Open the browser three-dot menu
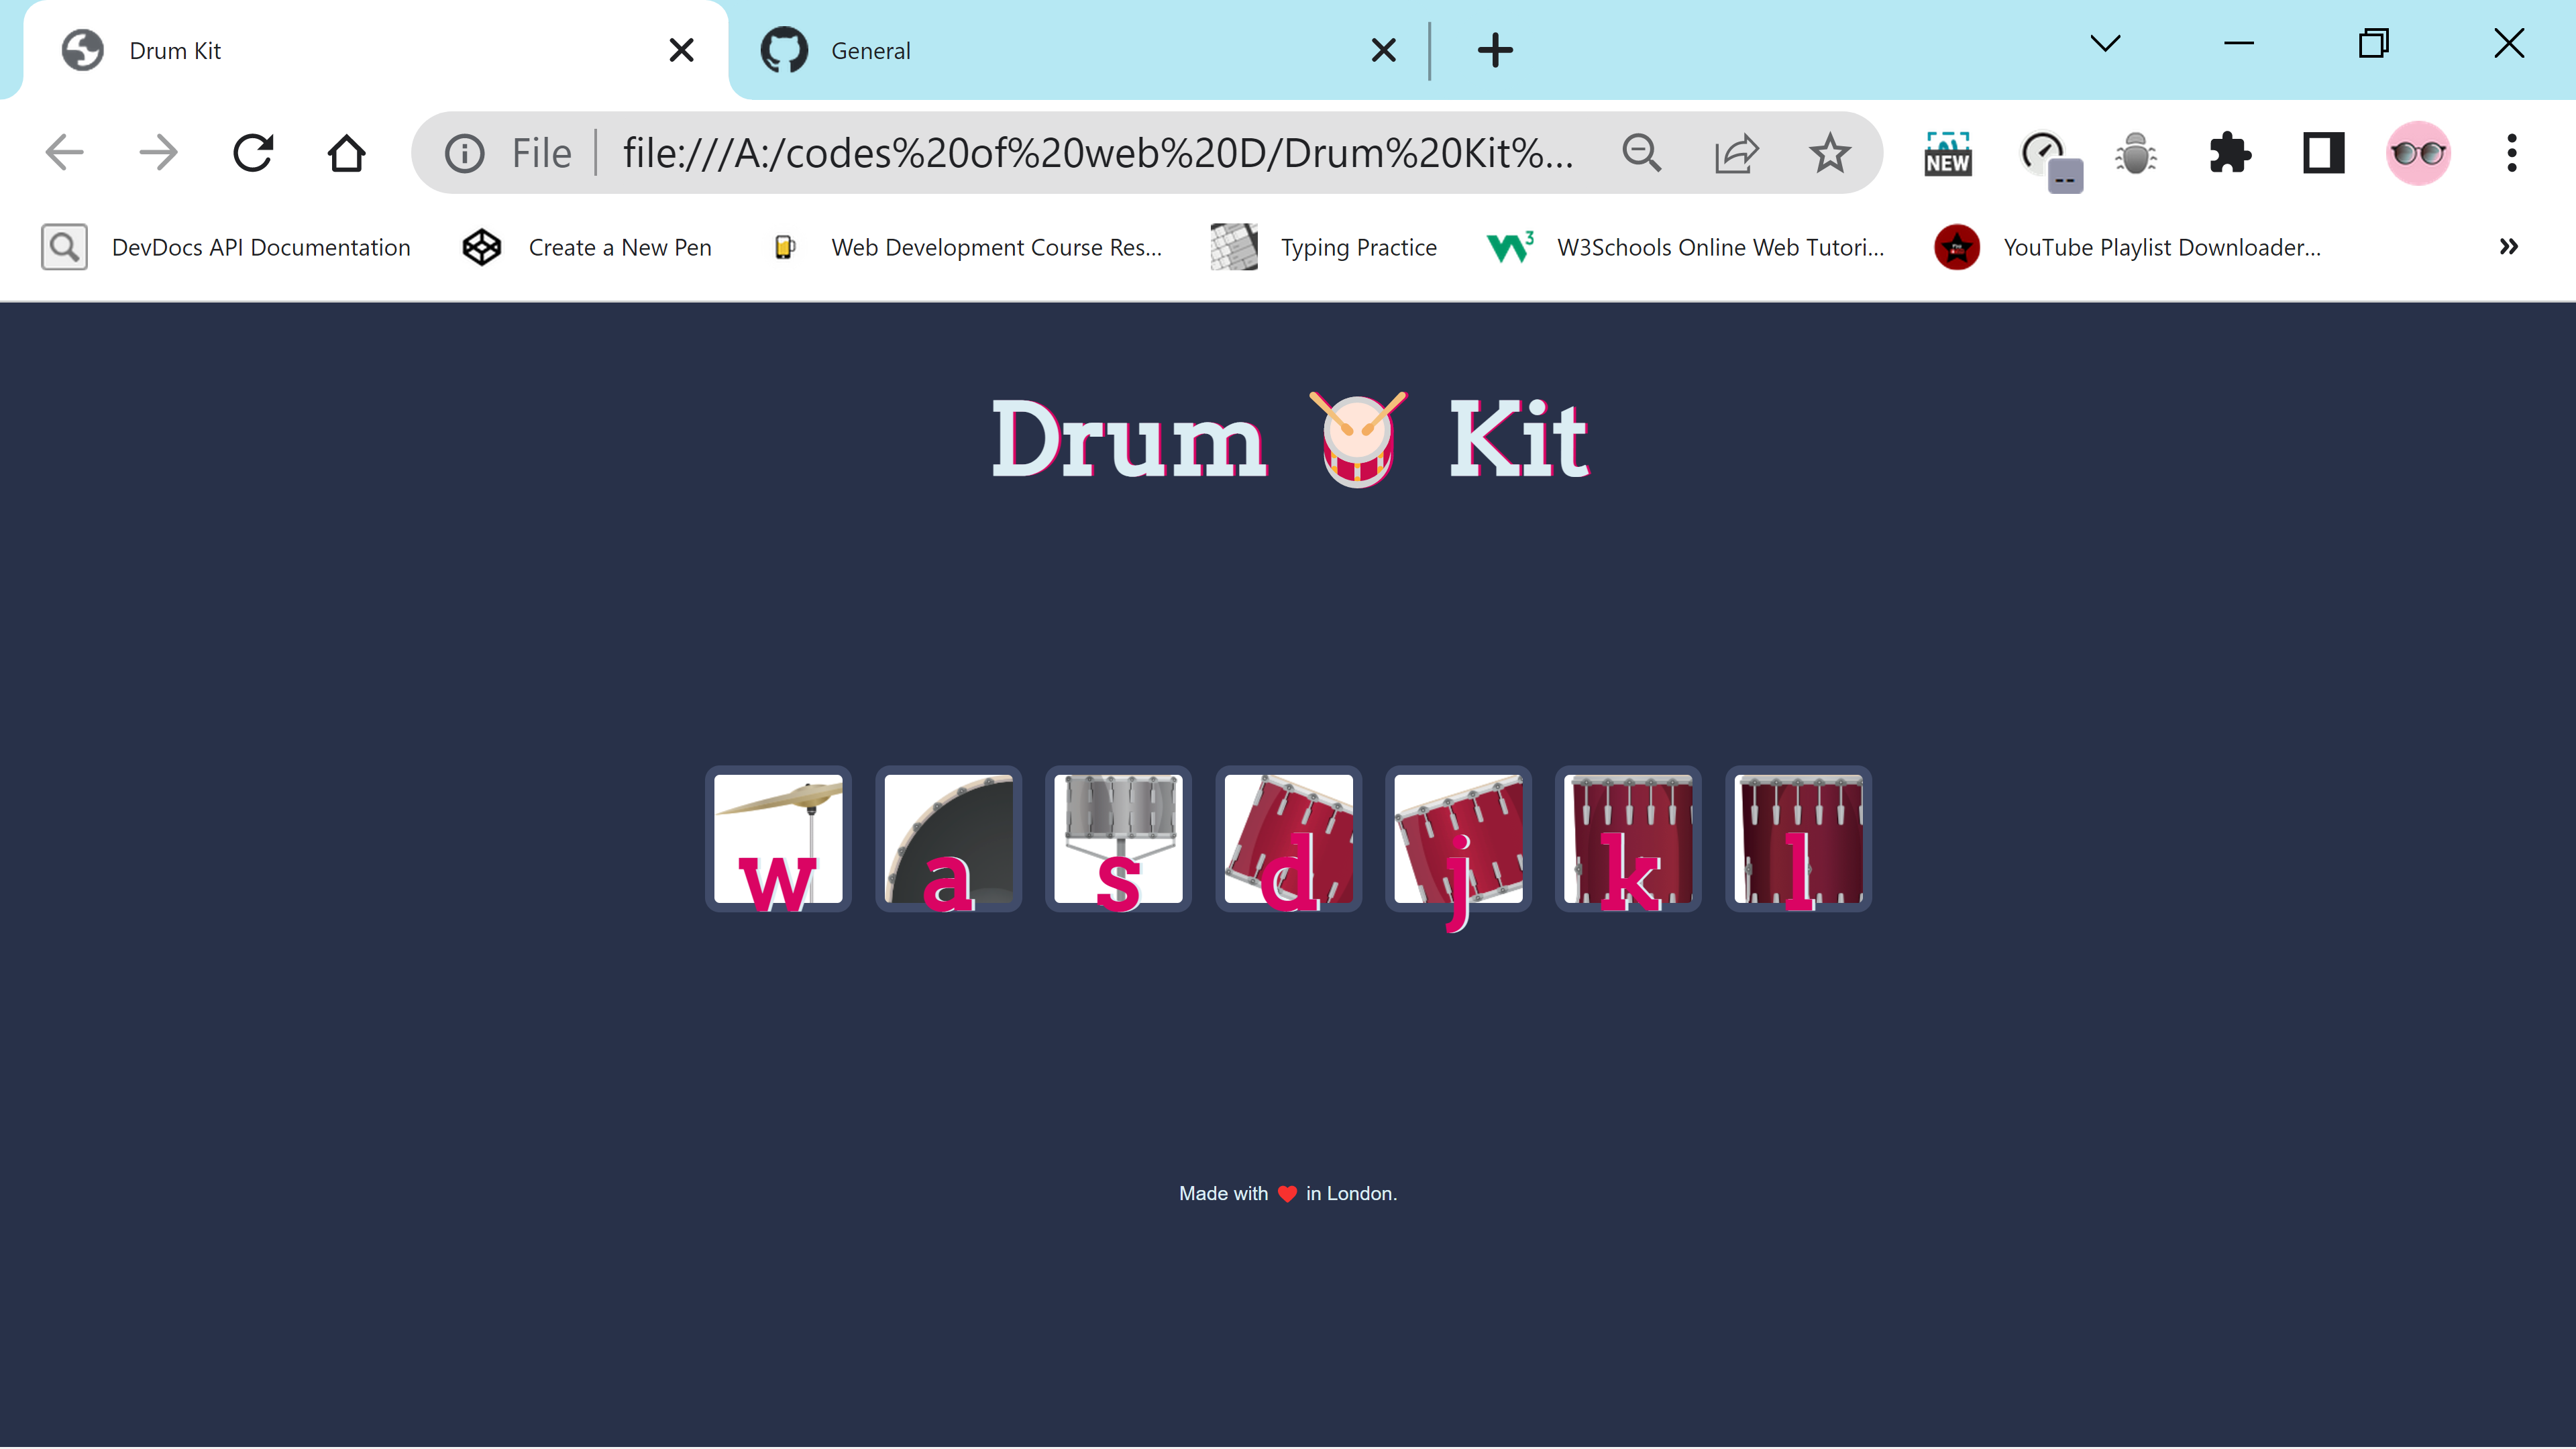Viewport: 2576px width, 1449px height. point(2511,153)
